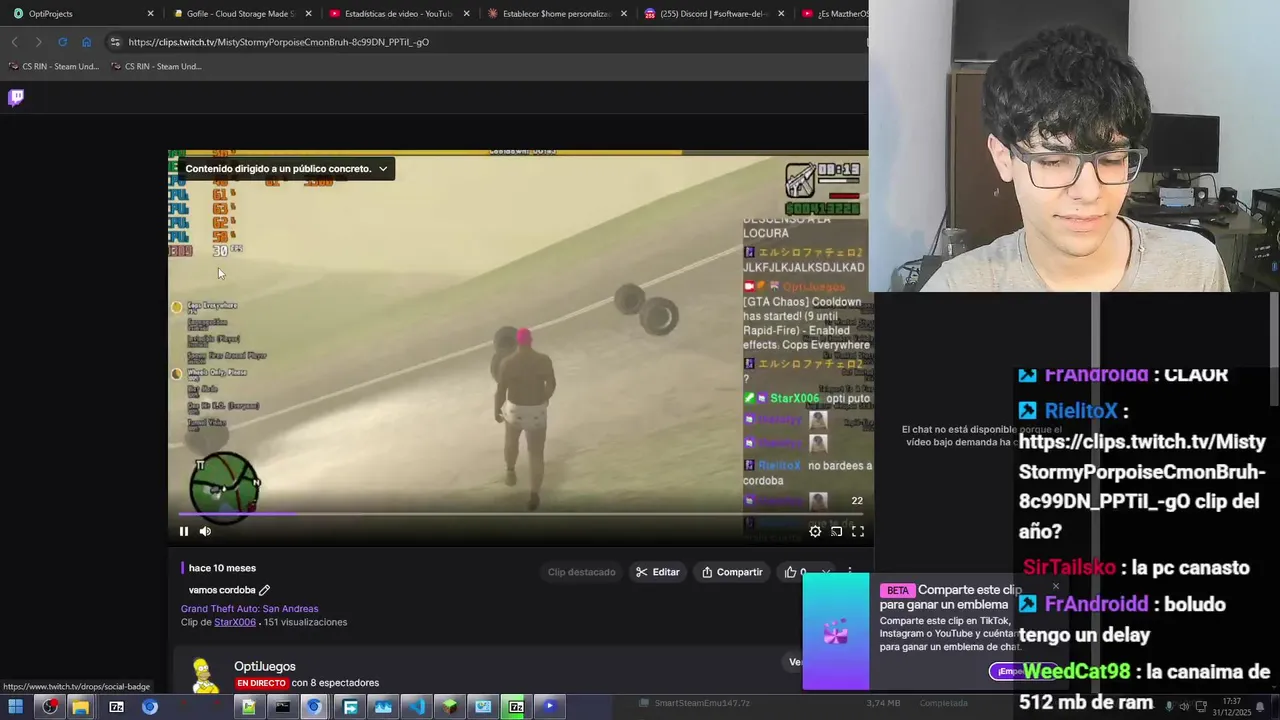Close the TikTok share popup
The height and width of the screenshot is (720, 1280).
click(x=1055, y=587)
